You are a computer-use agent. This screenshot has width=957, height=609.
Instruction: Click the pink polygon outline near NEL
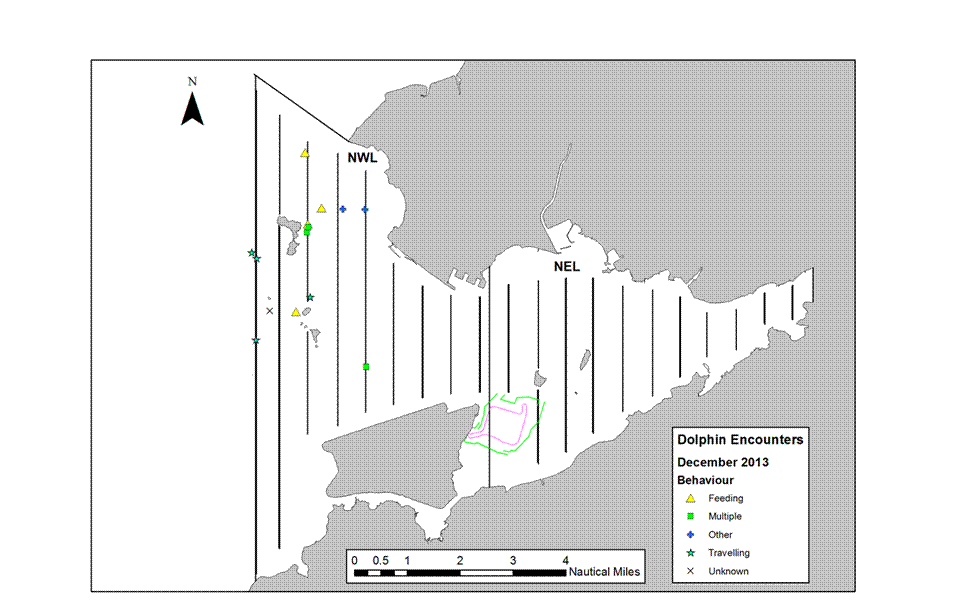point(496,424)
